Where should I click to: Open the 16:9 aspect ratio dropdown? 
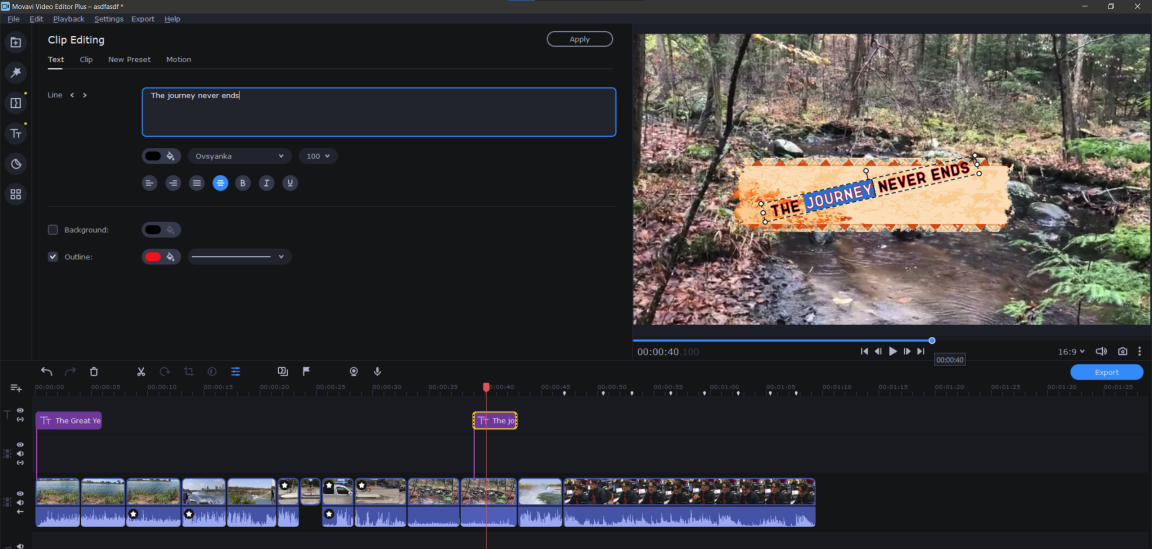pyautogui.click(x=1071, y=352)
